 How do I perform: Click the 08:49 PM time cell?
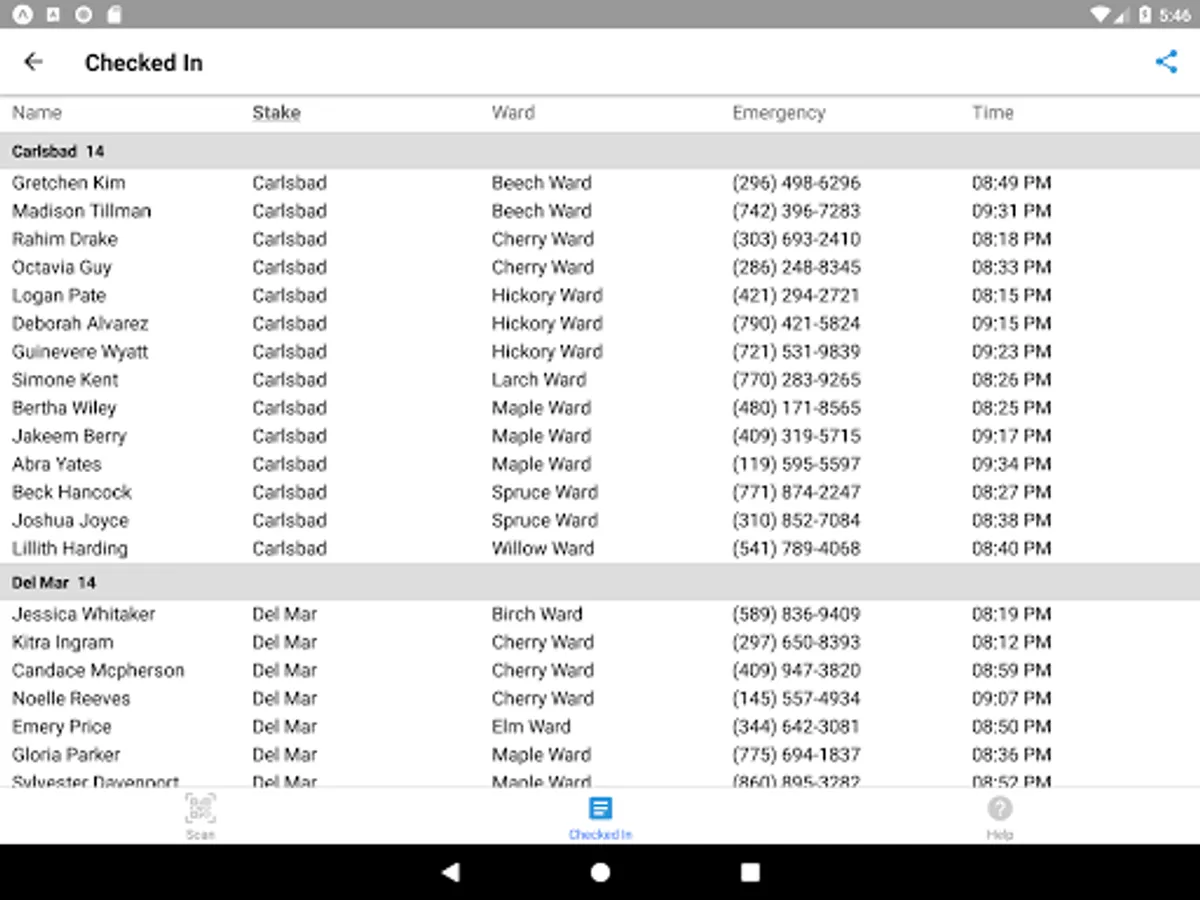point(1012,183)
